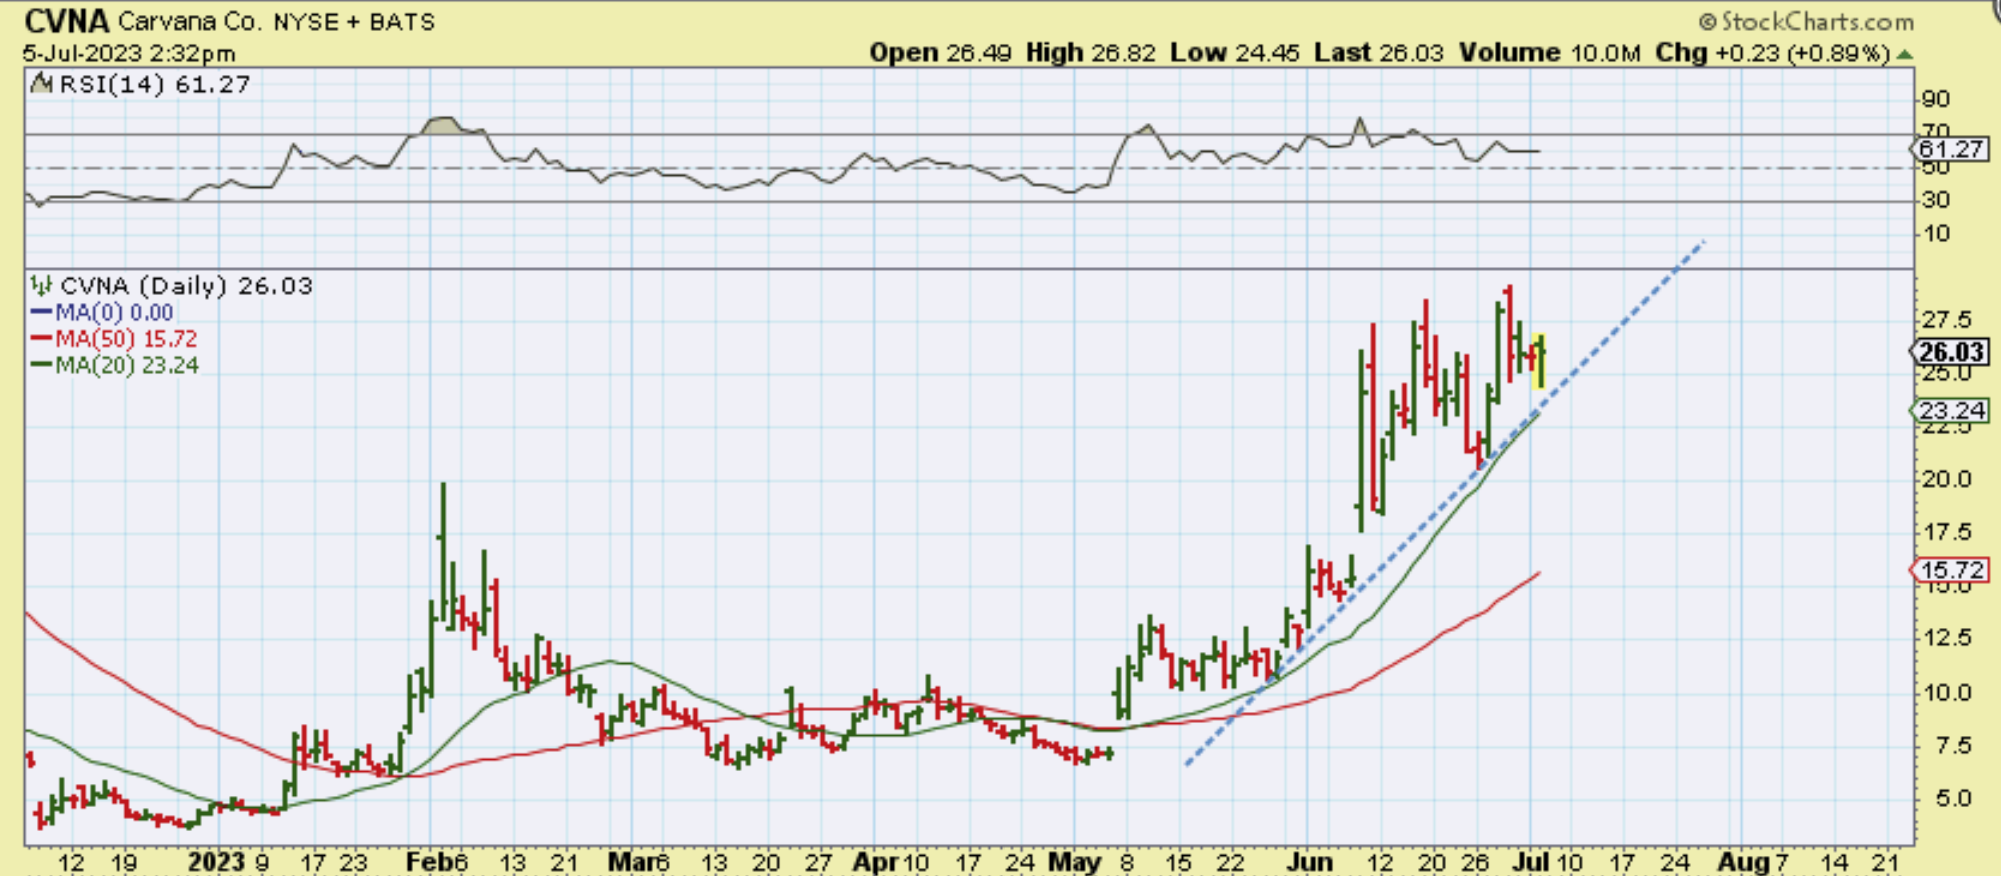
Task: Click the Last 26.03 quote in header
Action: [1378, 52]
